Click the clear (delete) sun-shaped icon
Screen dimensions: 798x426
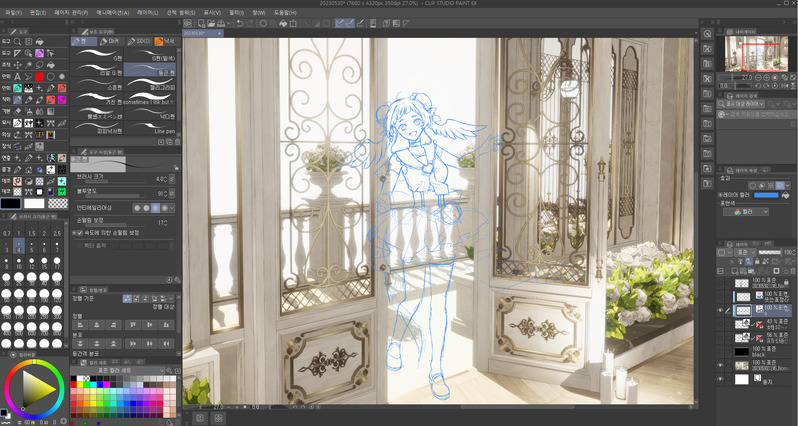tap(263, 23)
